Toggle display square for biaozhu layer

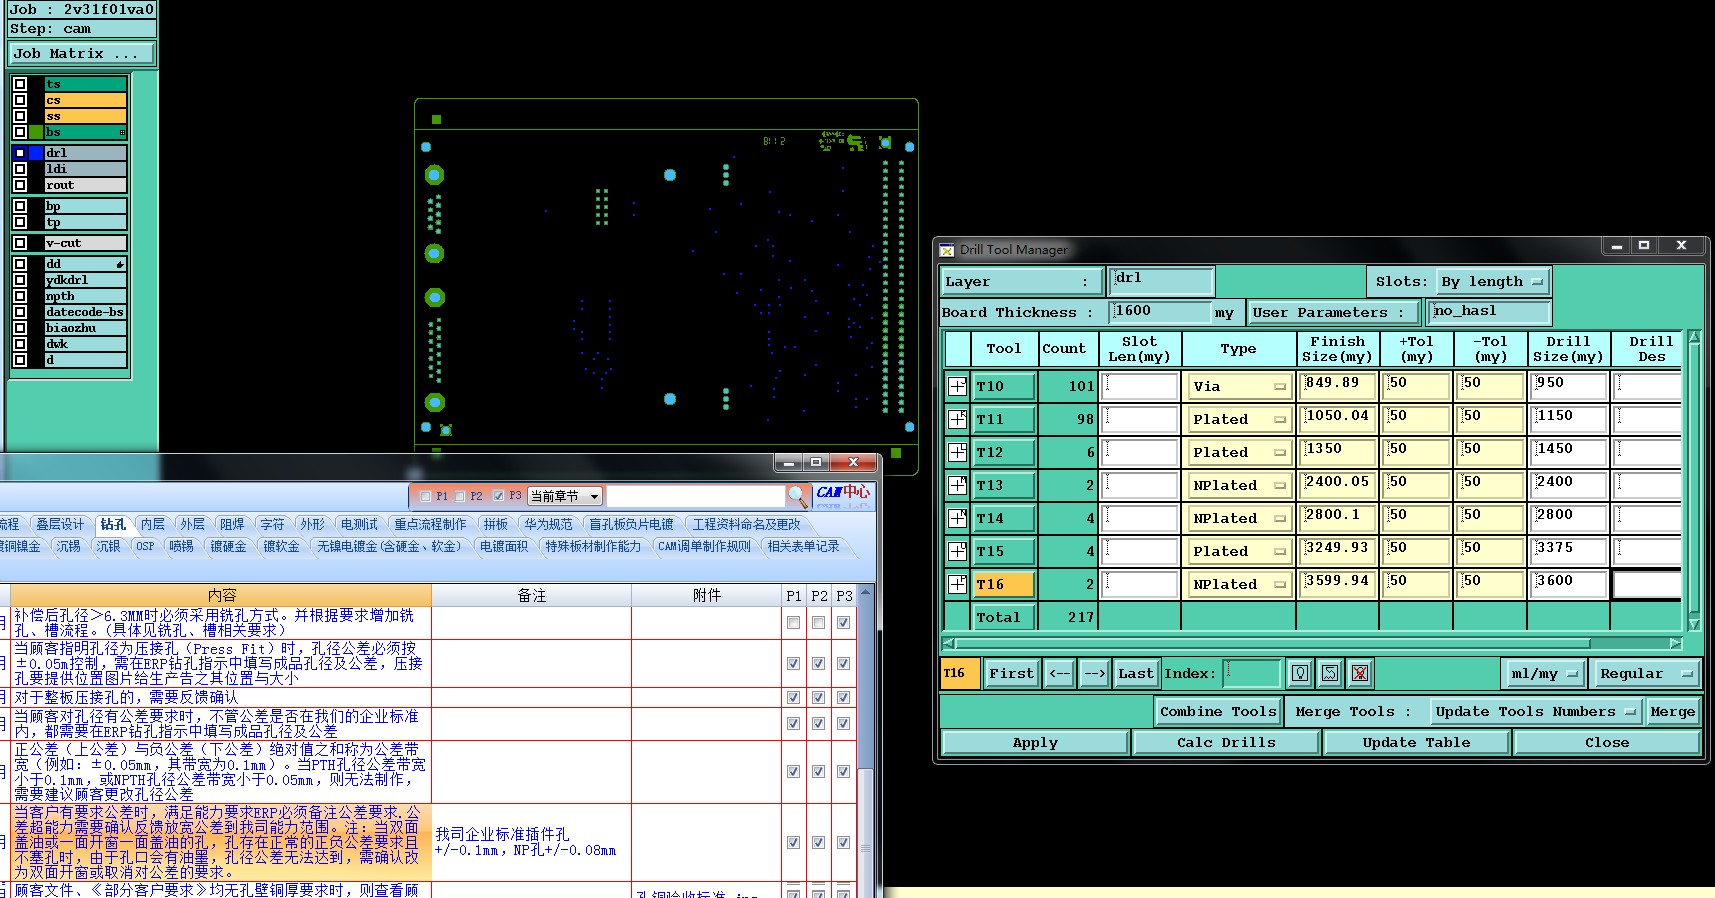click(x=20, y=328)
